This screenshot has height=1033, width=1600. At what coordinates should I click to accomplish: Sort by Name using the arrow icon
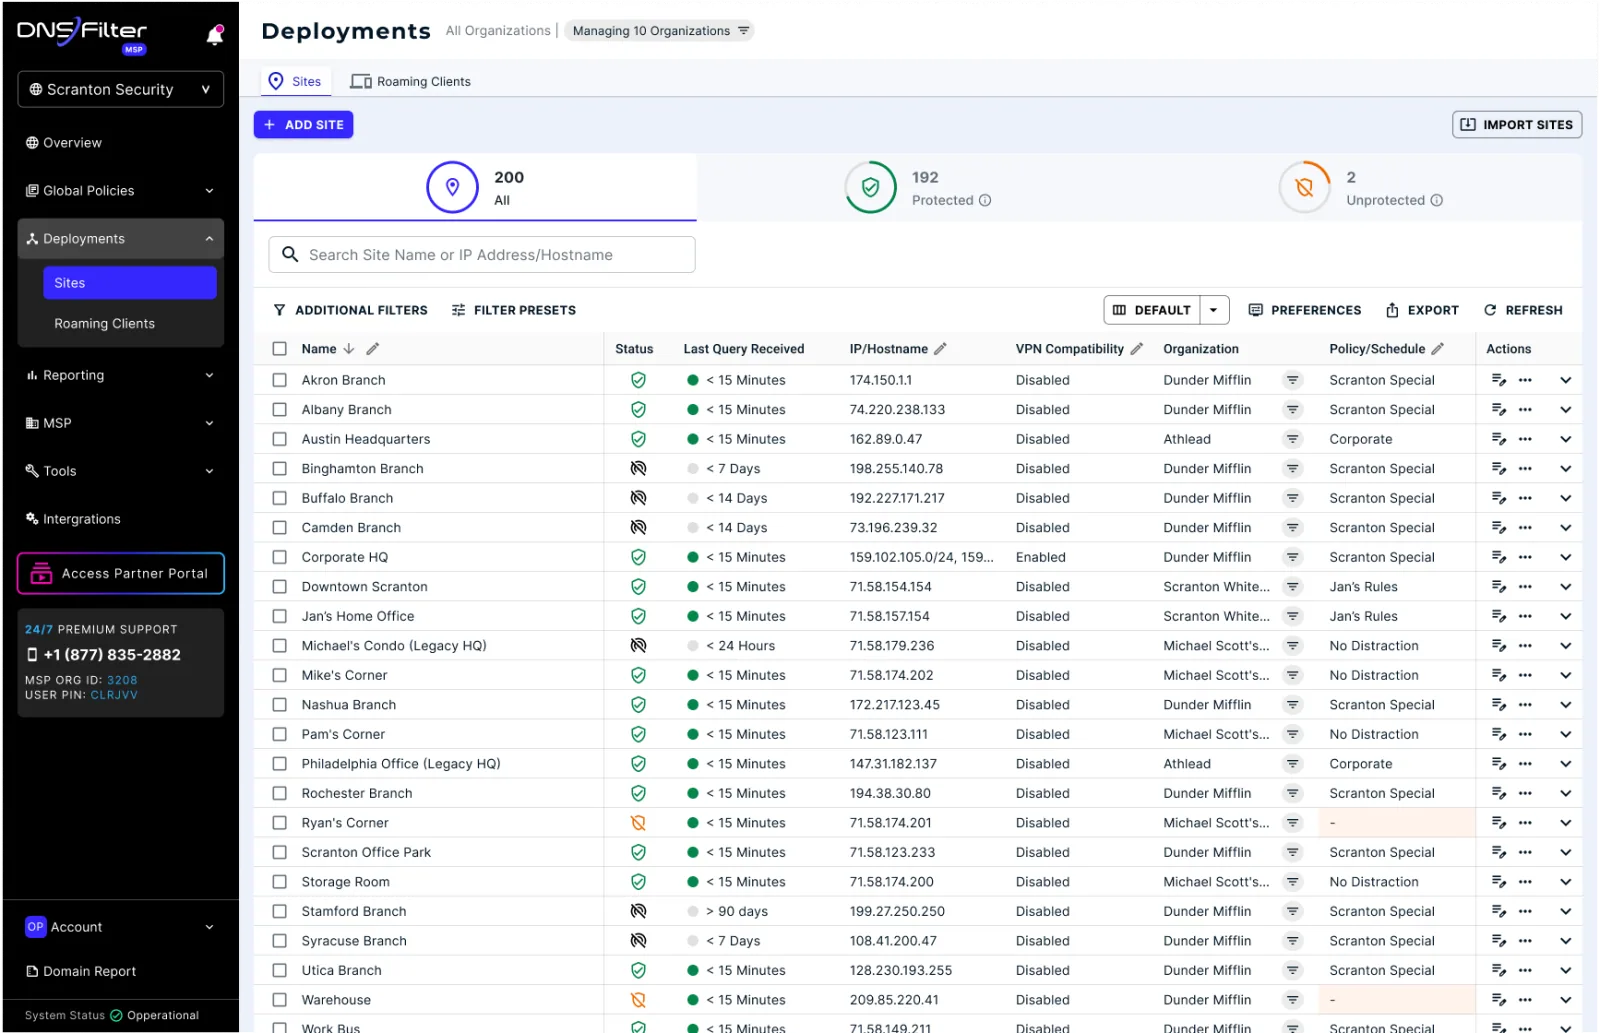pyautogui.click(x=349, y=349)
